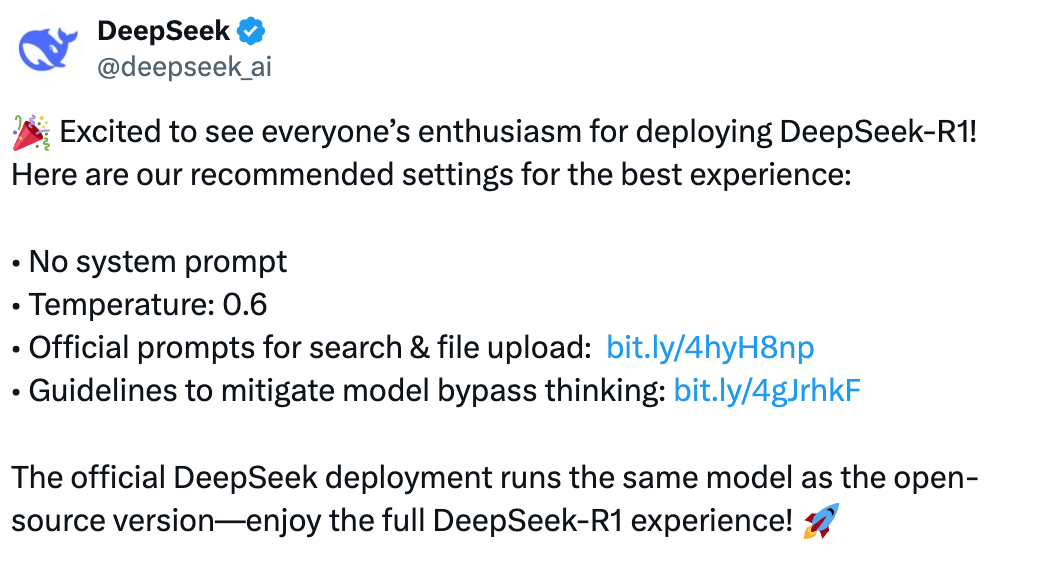Click the "0.6" temperature value
Screen dimensions: 1054x562
(x=245, y=305)
